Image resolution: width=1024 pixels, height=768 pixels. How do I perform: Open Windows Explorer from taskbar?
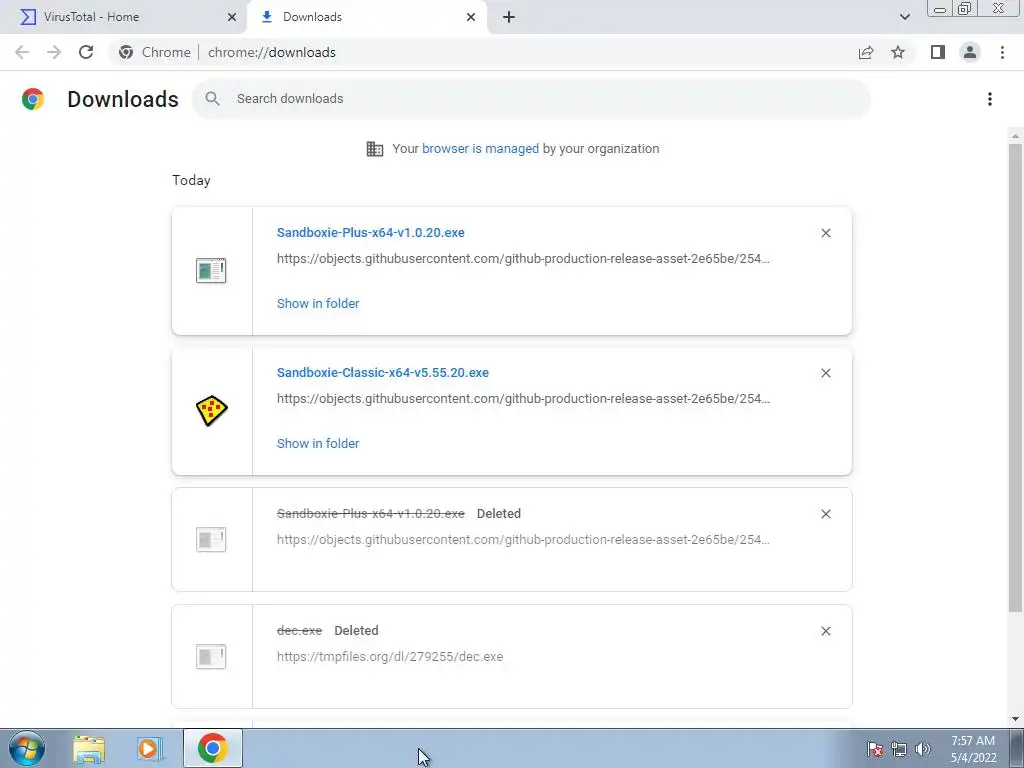tap(88, 748)
